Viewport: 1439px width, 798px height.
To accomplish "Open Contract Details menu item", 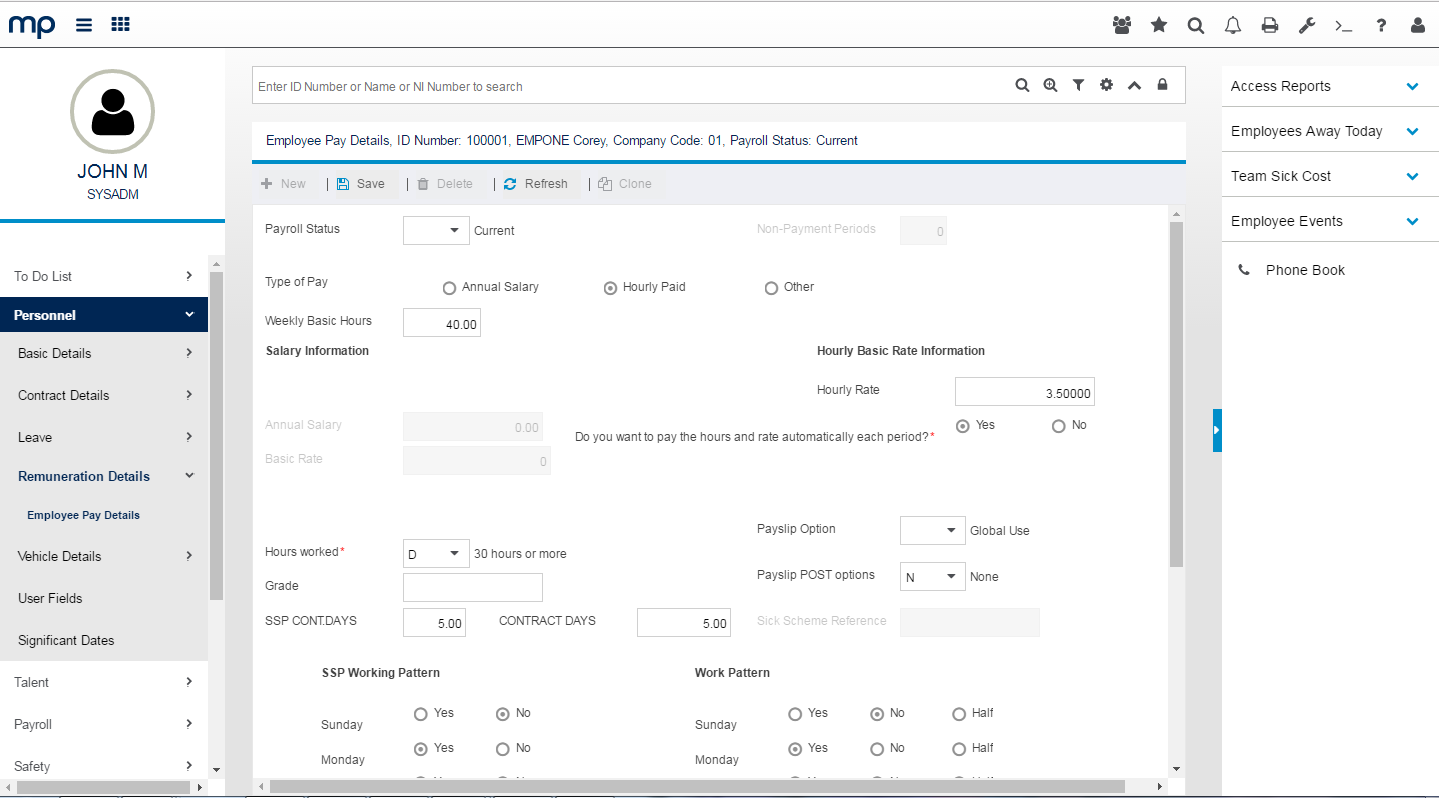I will (x=104, y=395).
